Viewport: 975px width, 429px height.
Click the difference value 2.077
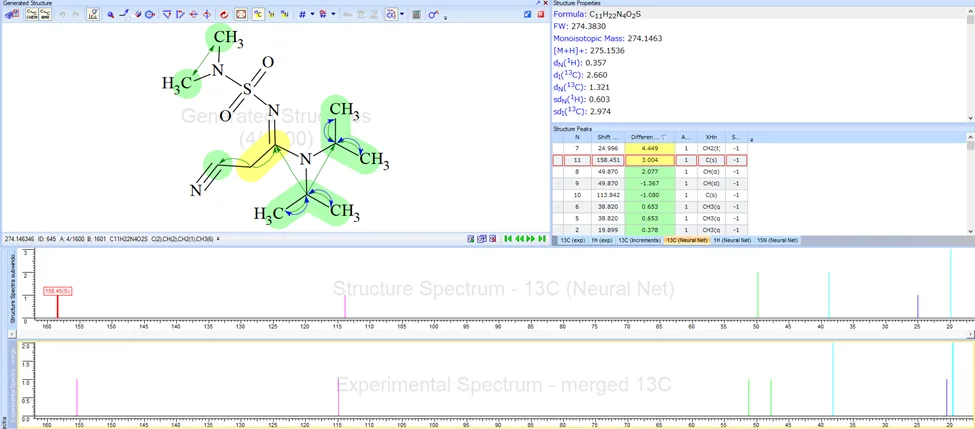[x=650, y=172]
